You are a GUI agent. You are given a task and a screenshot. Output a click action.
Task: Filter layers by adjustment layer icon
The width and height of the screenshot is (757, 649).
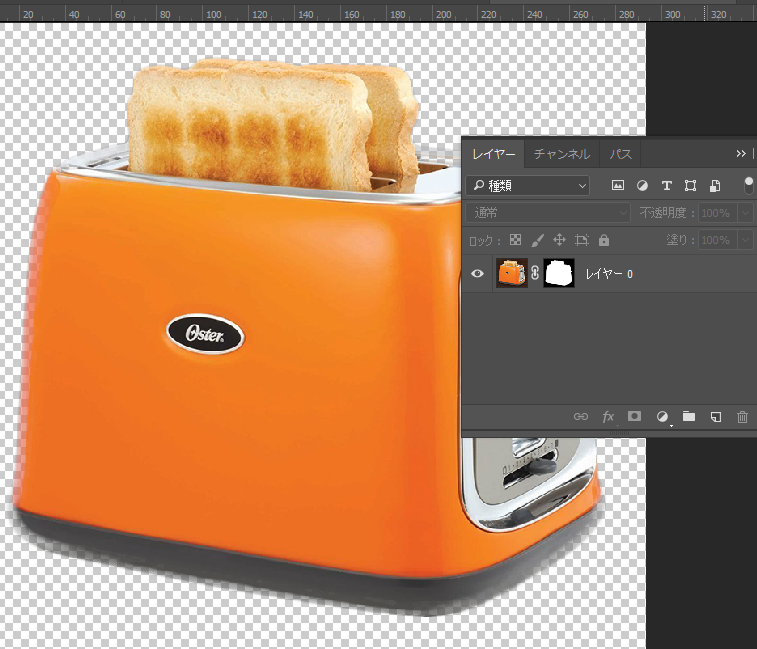click(x=642, y=185)
